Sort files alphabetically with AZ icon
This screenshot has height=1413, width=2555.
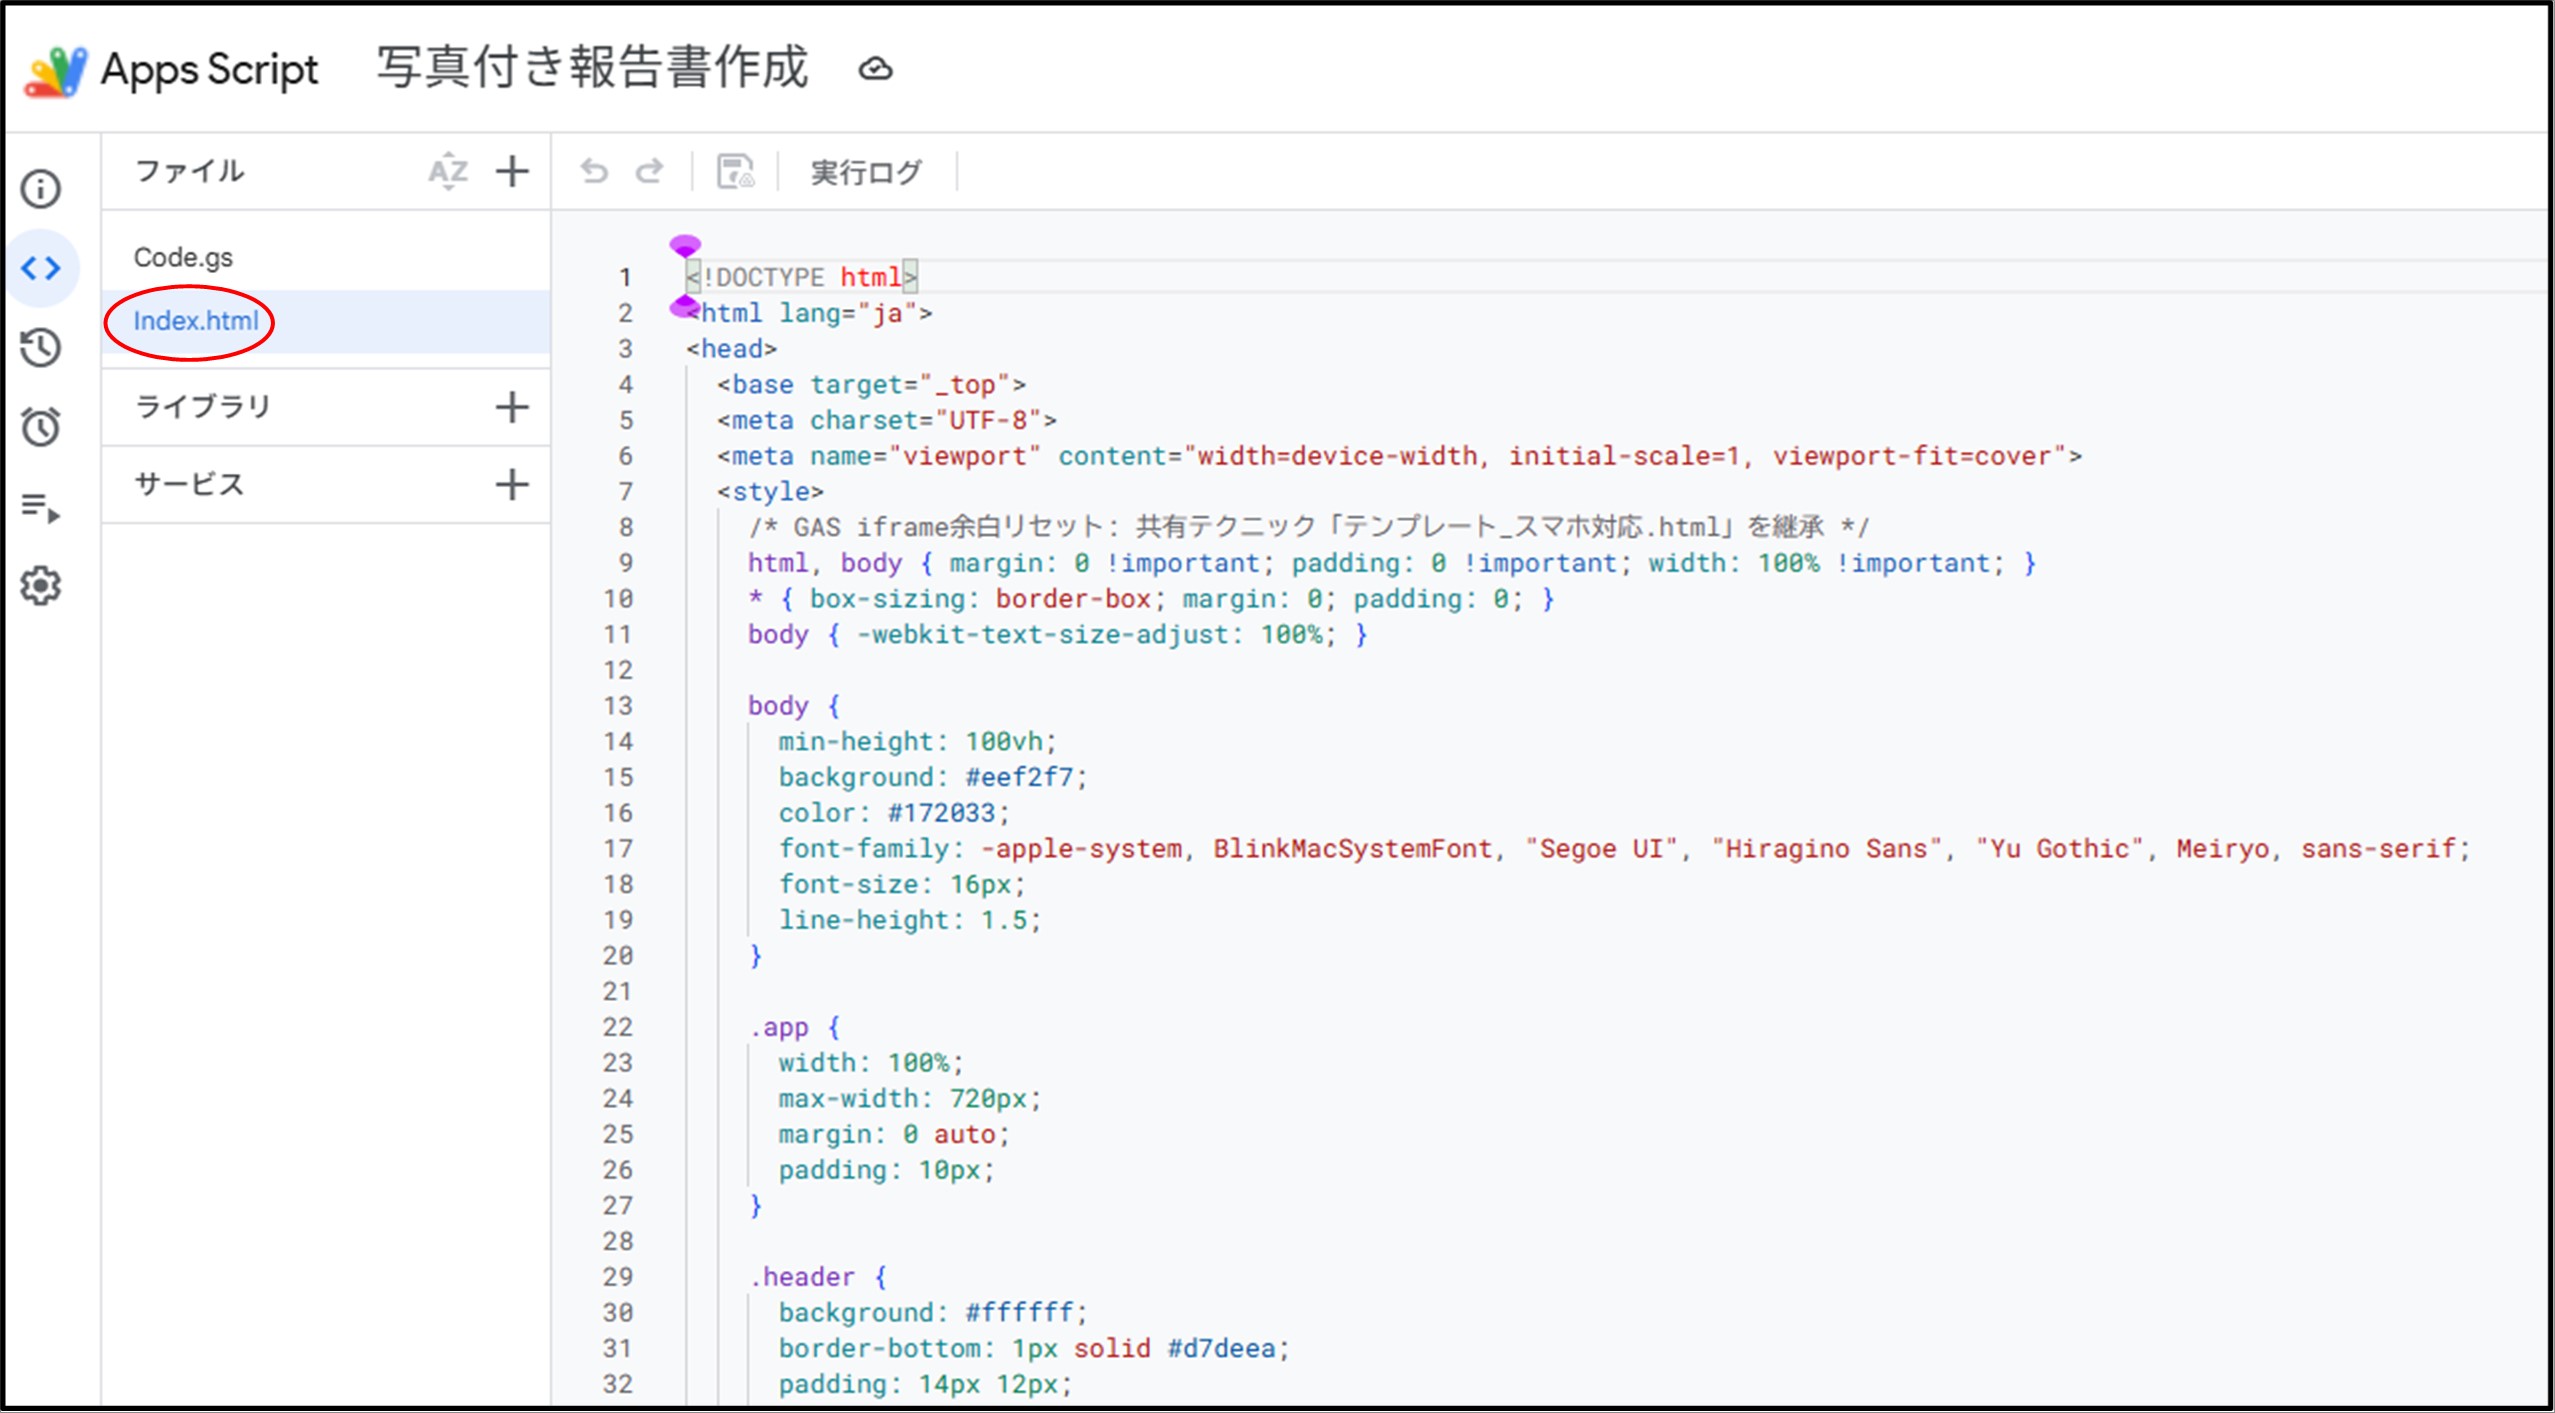coord(448,172)
